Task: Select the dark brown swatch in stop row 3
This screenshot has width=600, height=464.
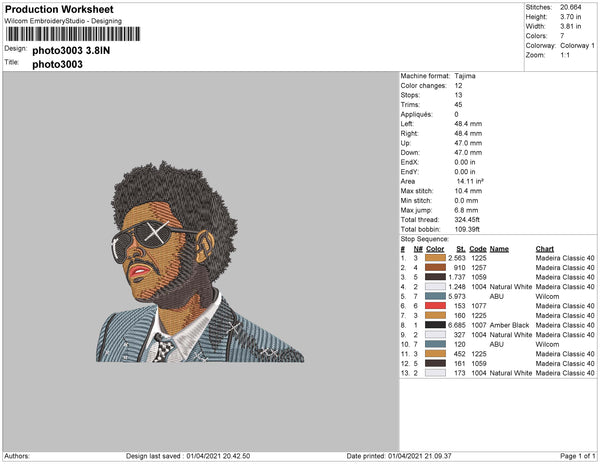Action: tap(435, 277)
